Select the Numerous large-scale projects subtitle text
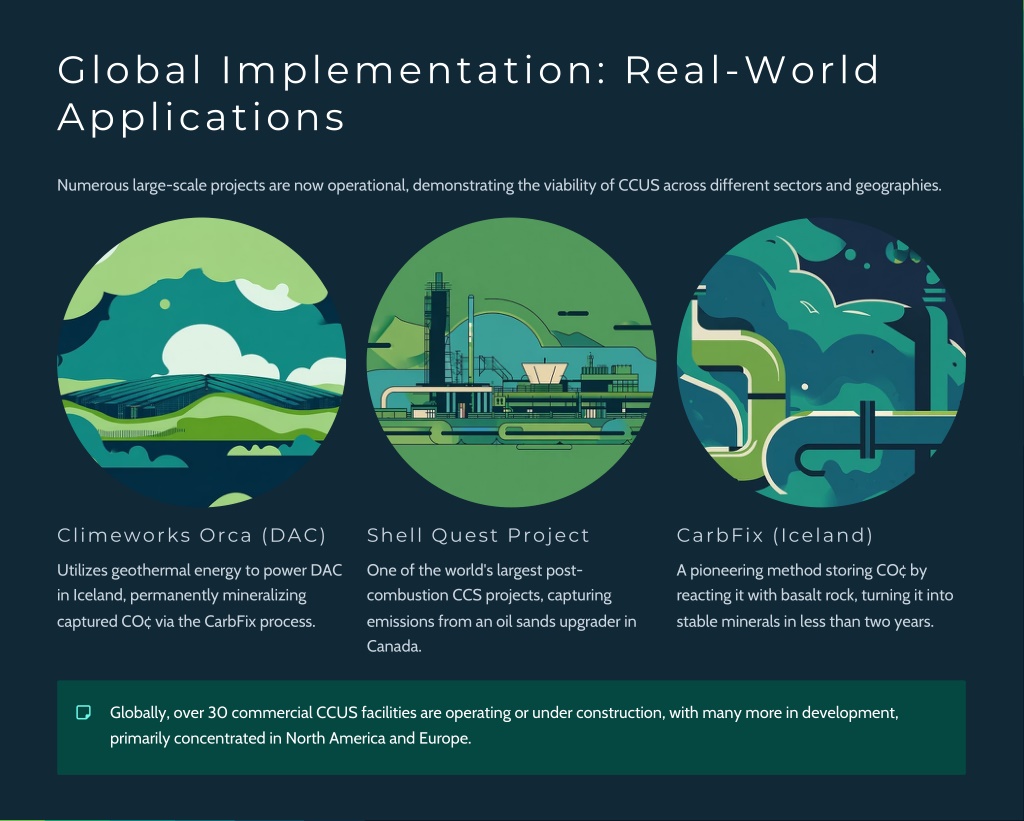 pos(499,185)
